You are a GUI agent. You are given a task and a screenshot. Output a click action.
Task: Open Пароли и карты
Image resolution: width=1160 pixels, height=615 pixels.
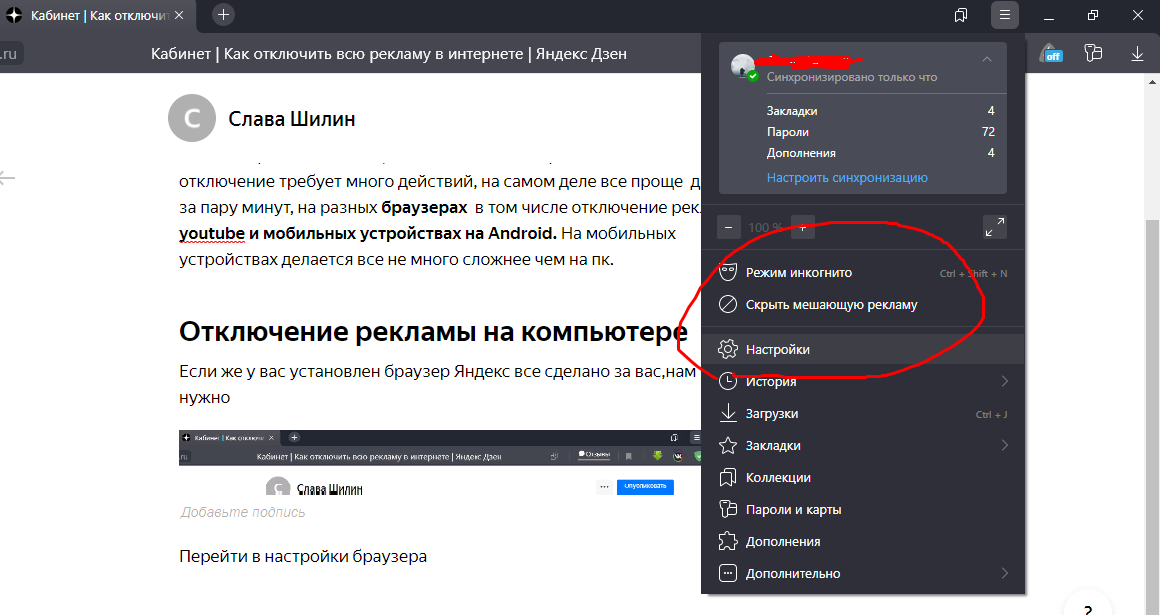[792, 509]
